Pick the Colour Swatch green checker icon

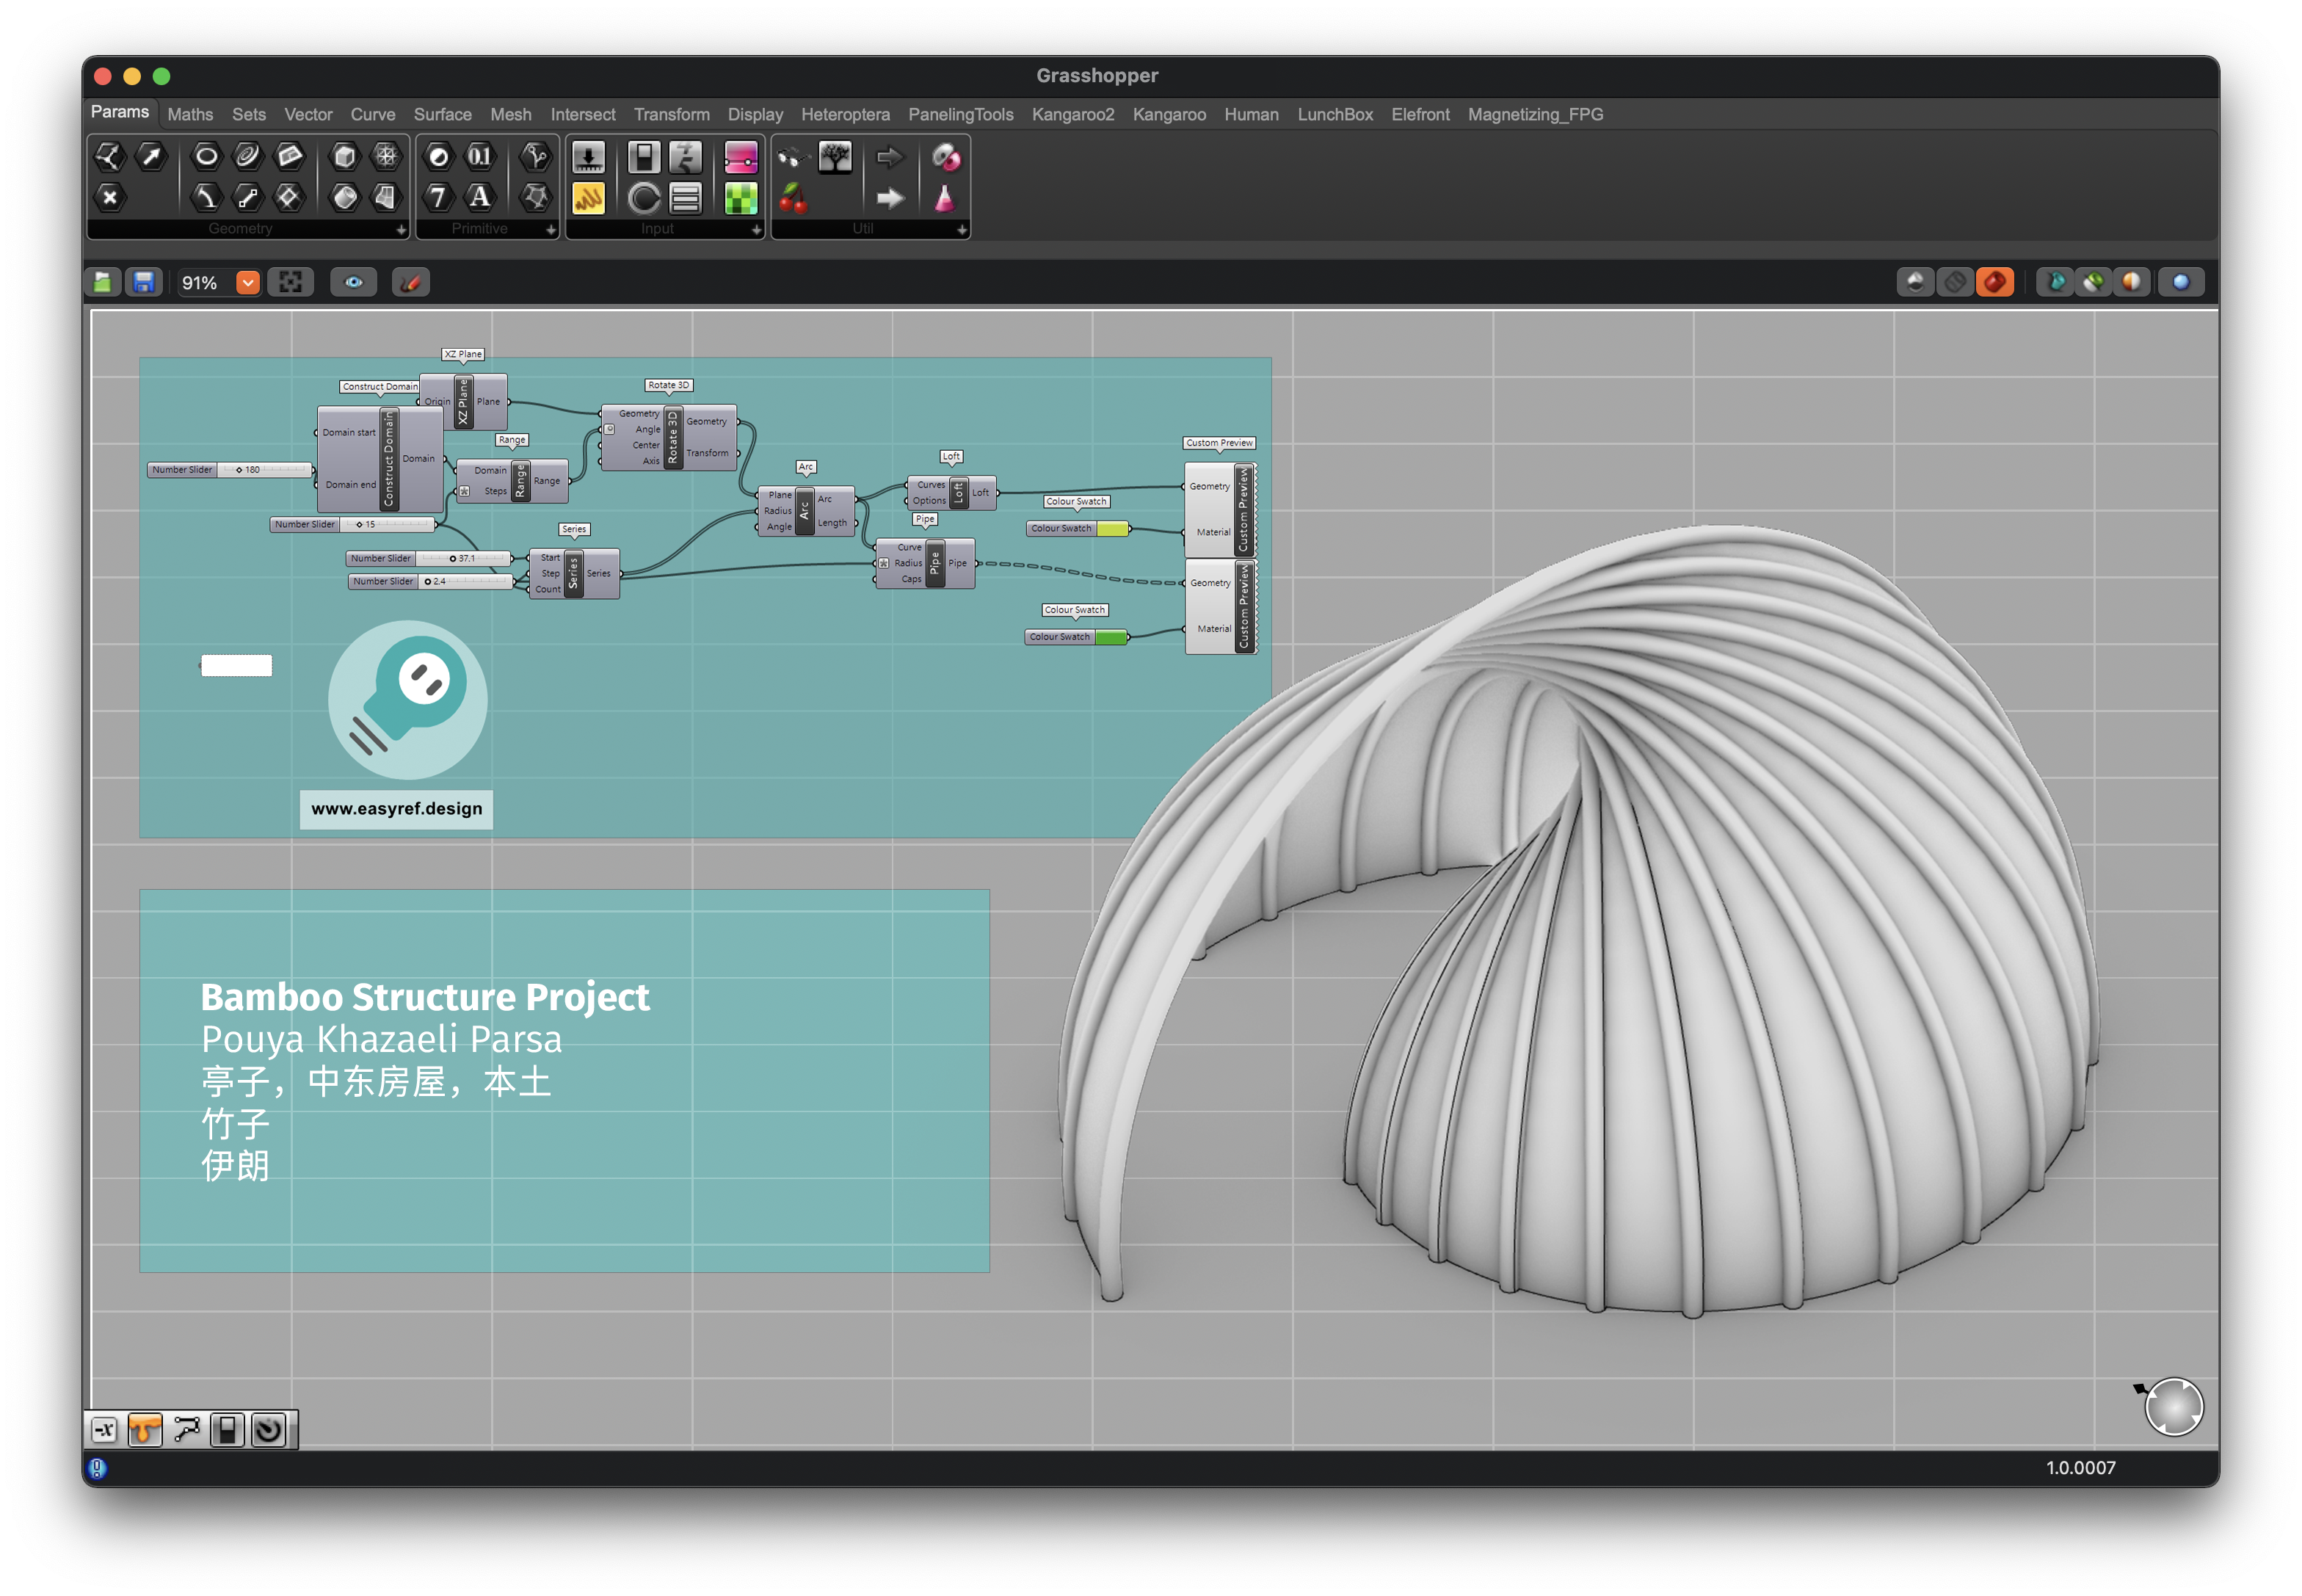pyautogui.click(x=740, y=198)
